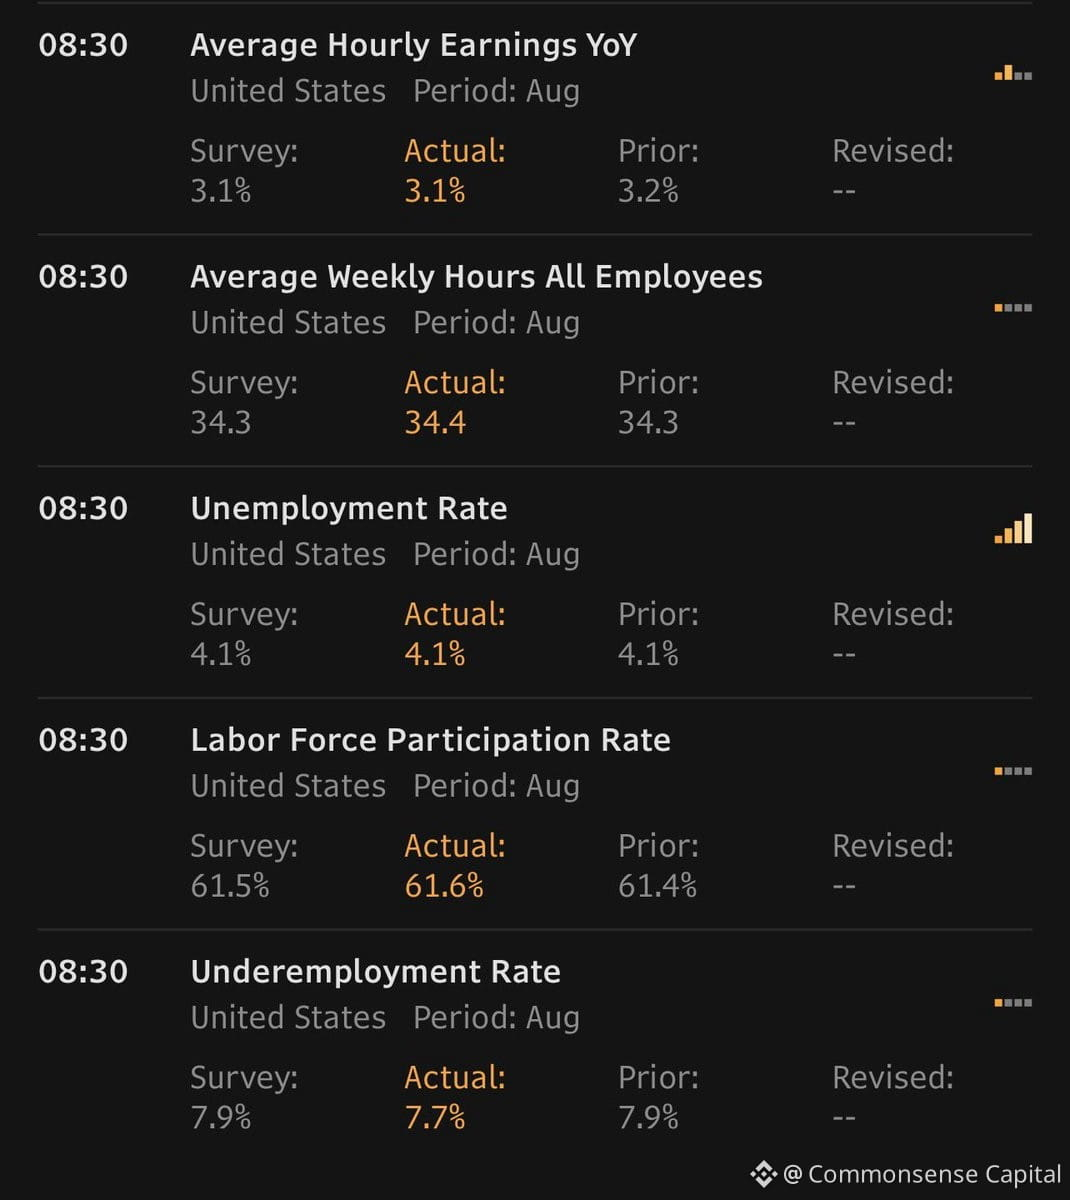The width and height of the screenshot is (1070, 1200).
Task: Tap the Actual 61.6% participation value
Action: [x=444, y=886]
